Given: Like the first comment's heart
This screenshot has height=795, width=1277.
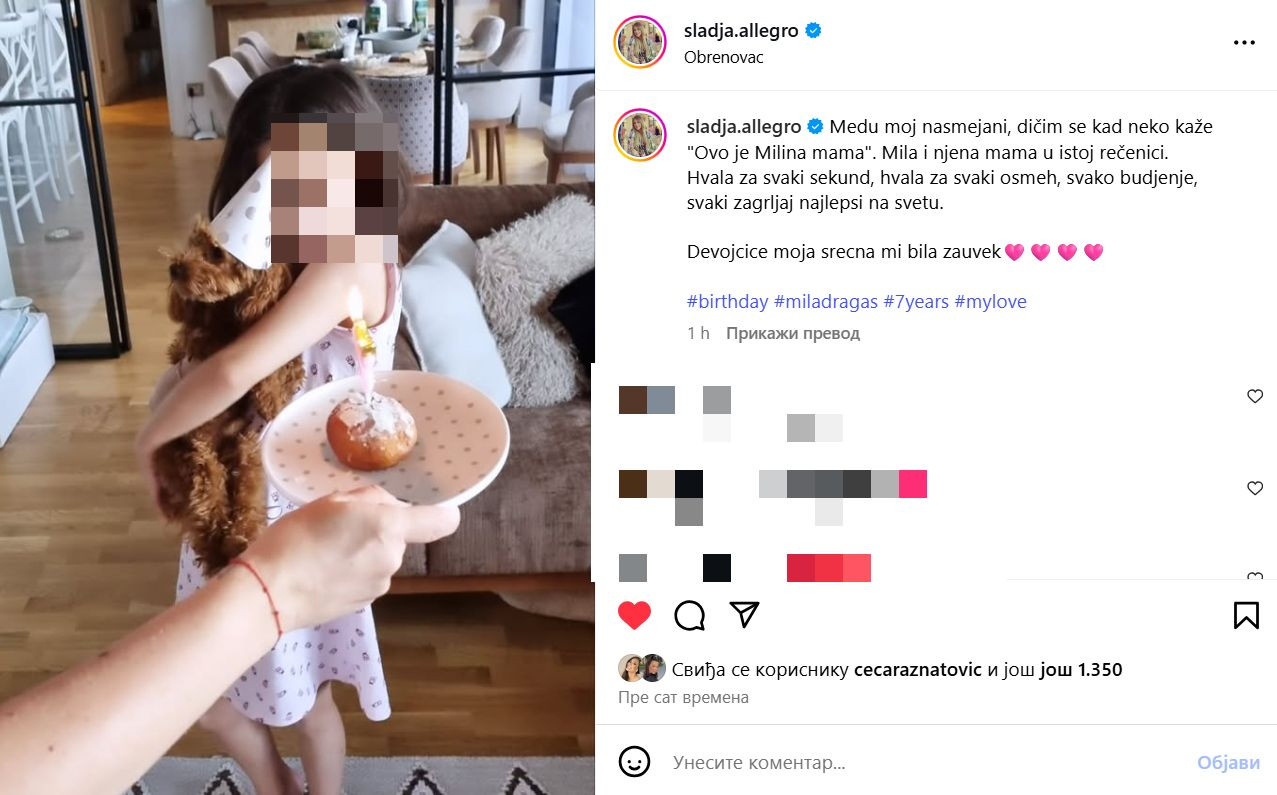Looking at the screenshot, I should (1255, 397).
